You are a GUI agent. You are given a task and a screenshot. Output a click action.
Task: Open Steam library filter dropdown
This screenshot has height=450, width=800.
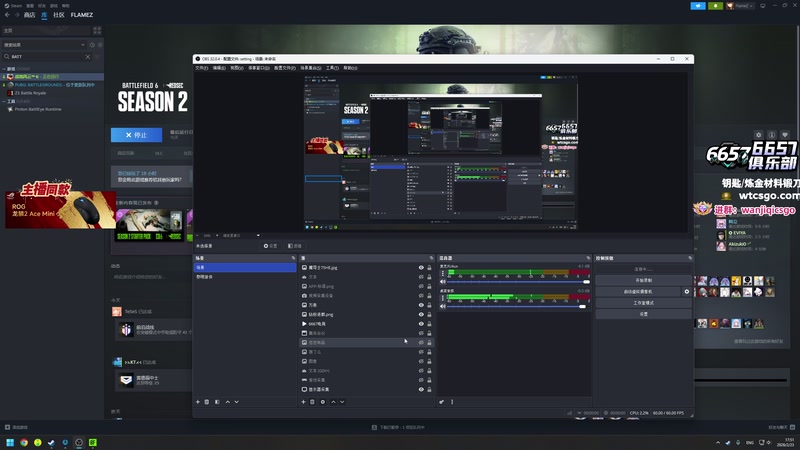tap(83, 45)
